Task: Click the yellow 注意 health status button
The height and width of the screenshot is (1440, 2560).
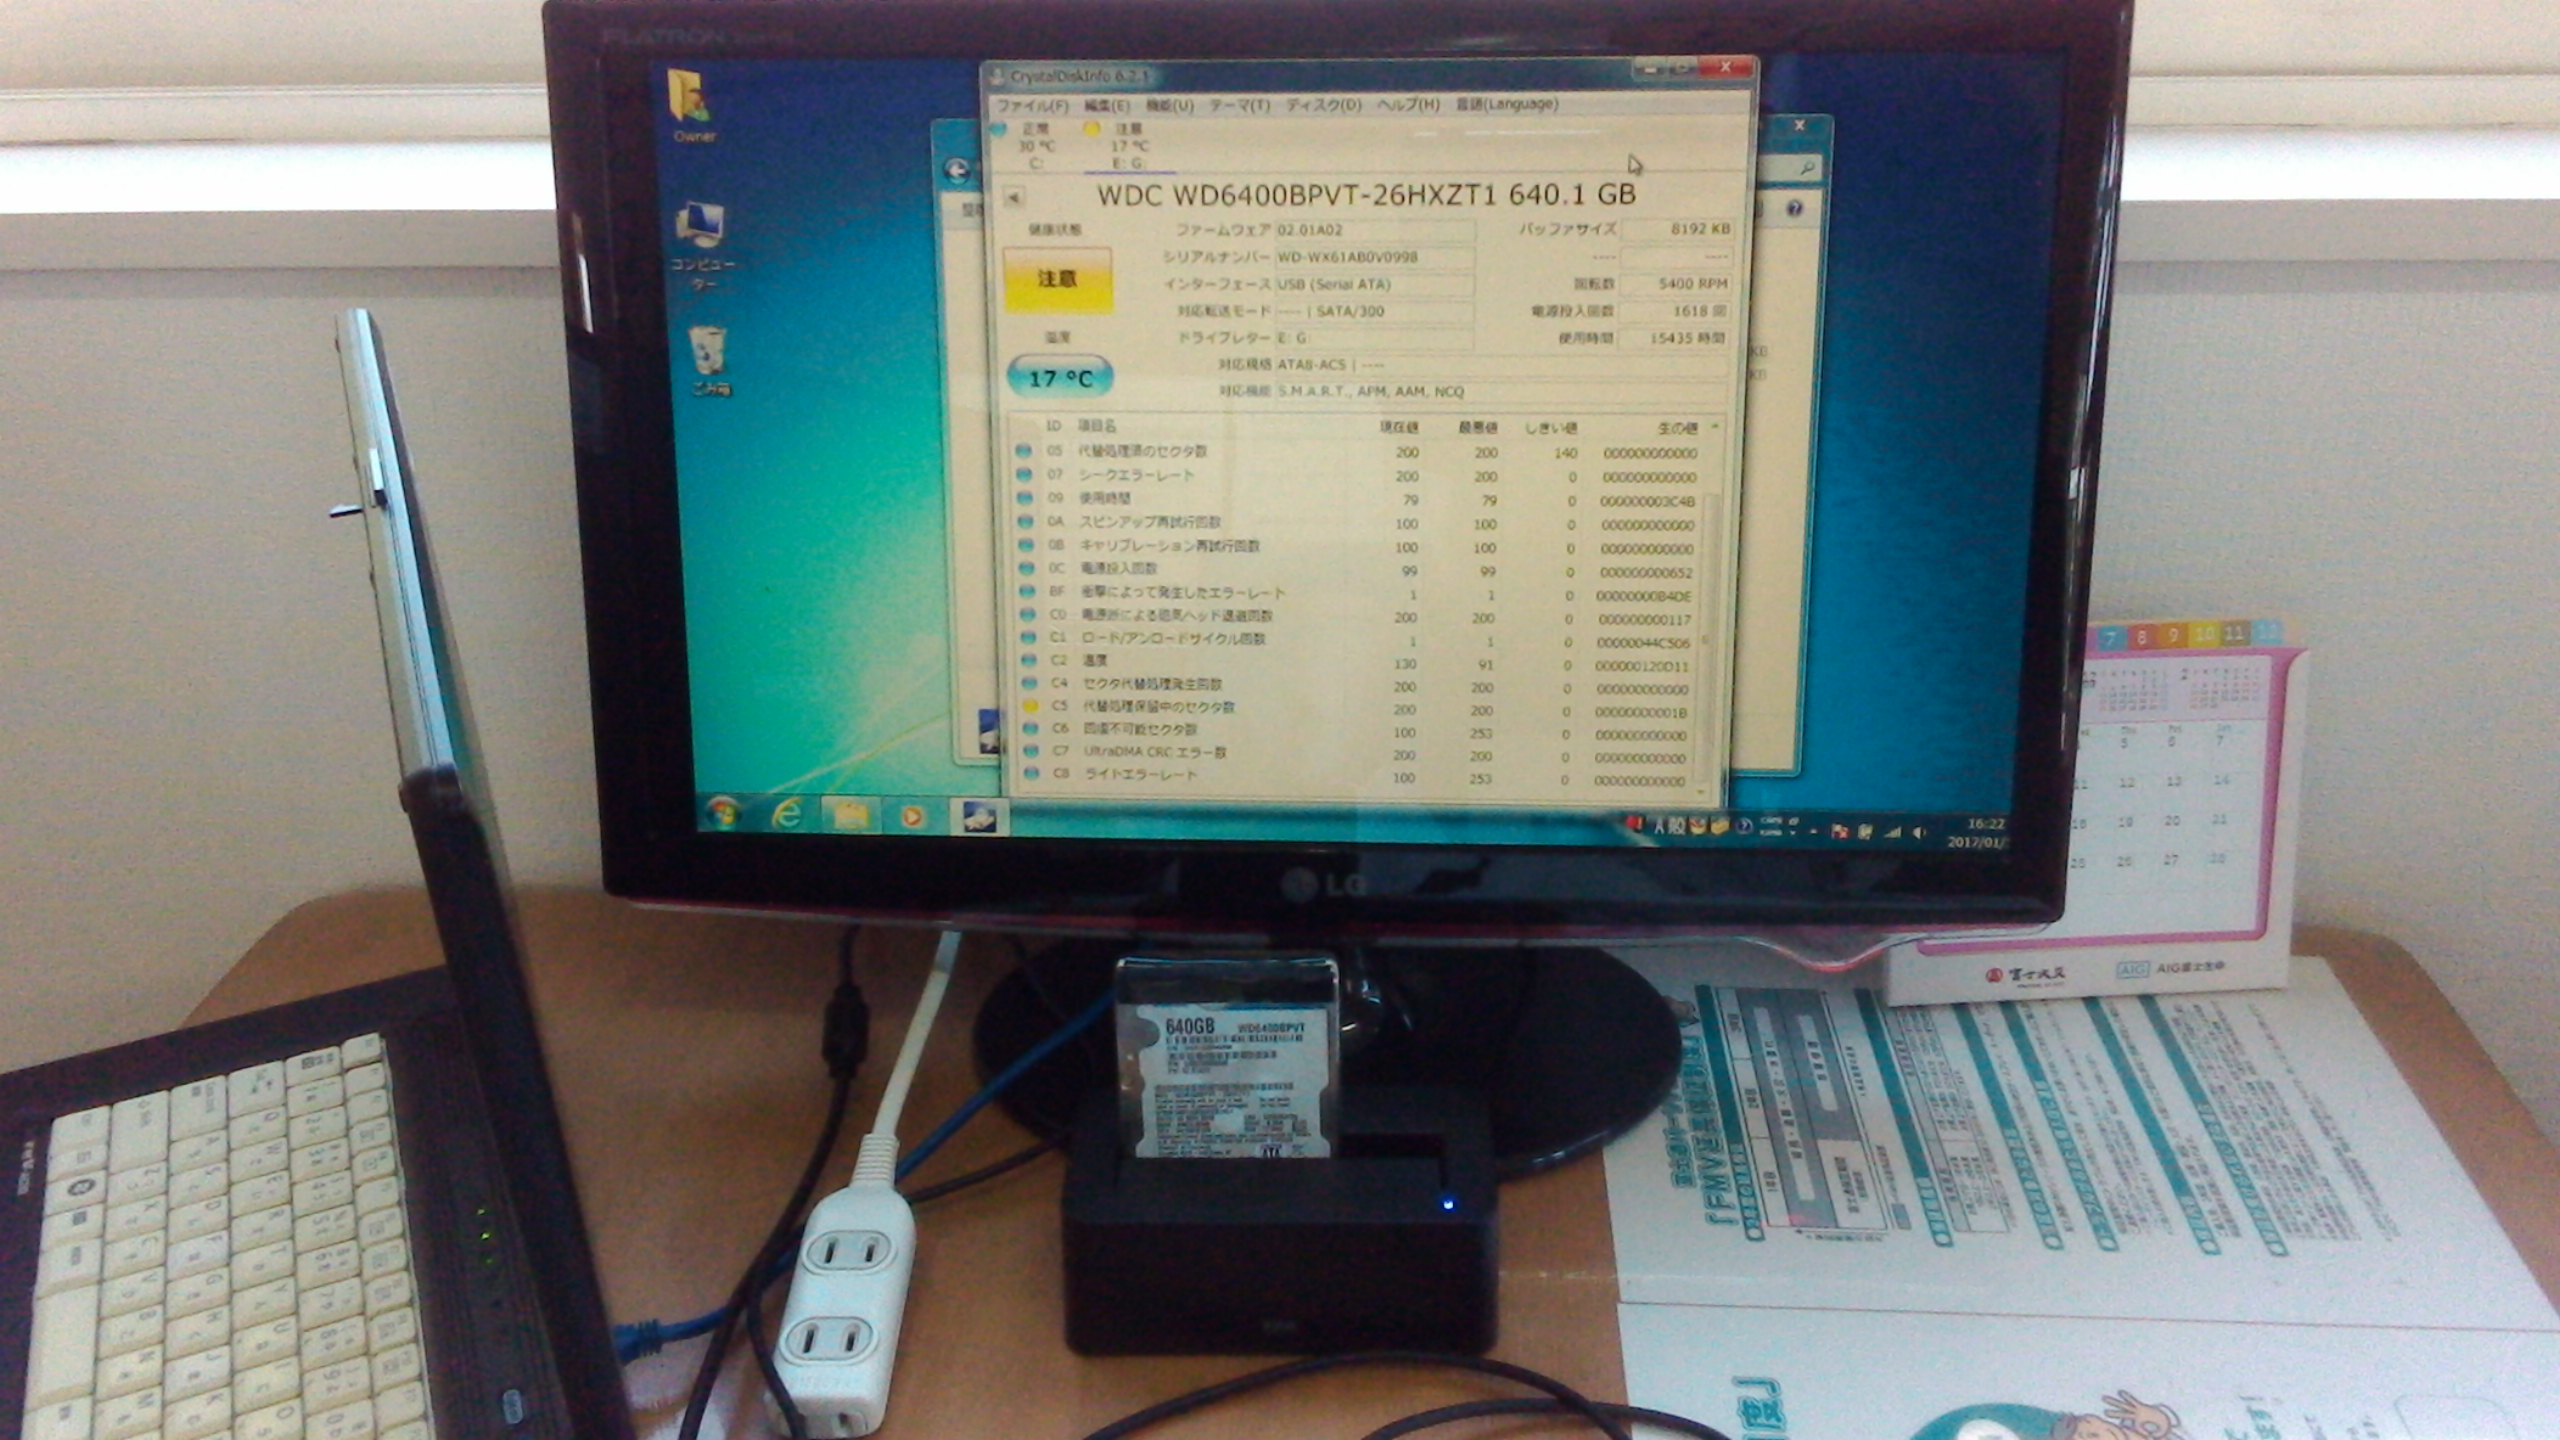Action: pyautogui.click(x=1057, y=279)
